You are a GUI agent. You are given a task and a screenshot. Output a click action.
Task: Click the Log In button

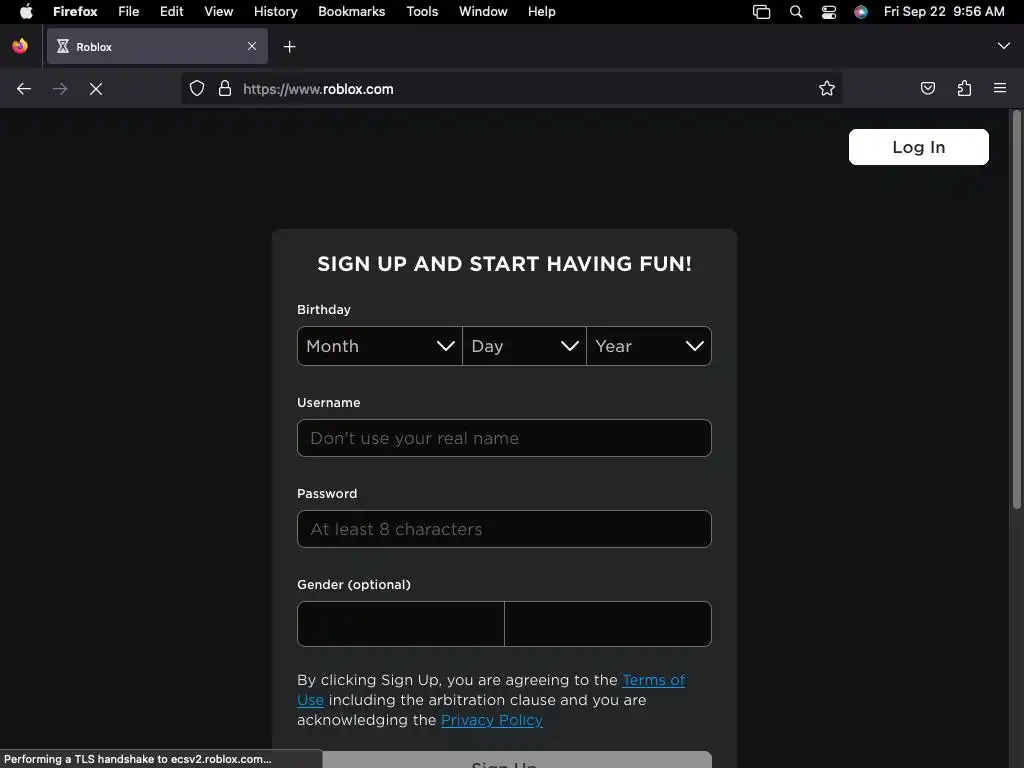click(918, 147)
